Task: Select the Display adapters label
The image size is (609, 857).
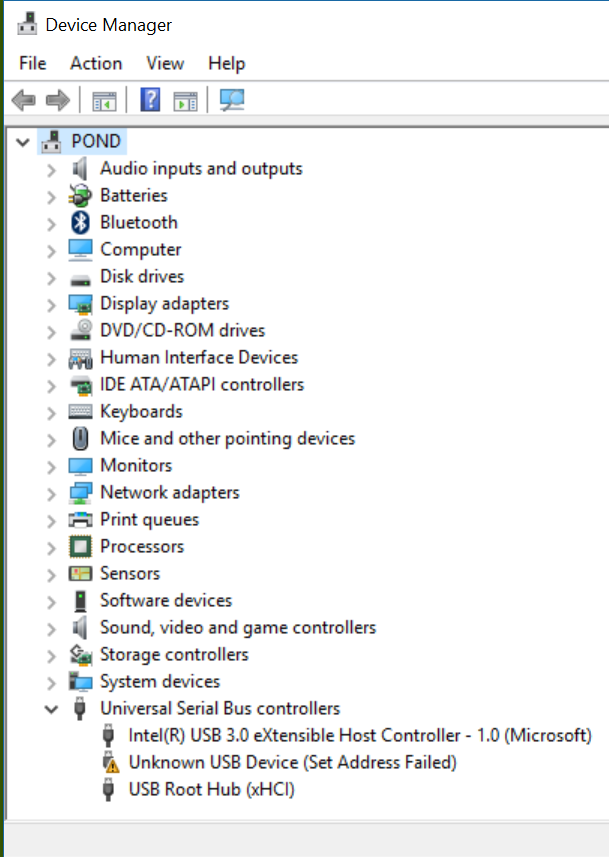Action: click(x=165, y=303)
